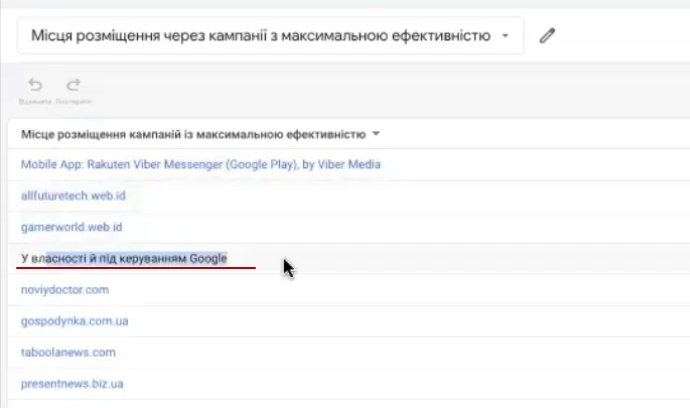Click the gospodynka.com.ua link
The image size is (690, 408).
tap(75, 321)
